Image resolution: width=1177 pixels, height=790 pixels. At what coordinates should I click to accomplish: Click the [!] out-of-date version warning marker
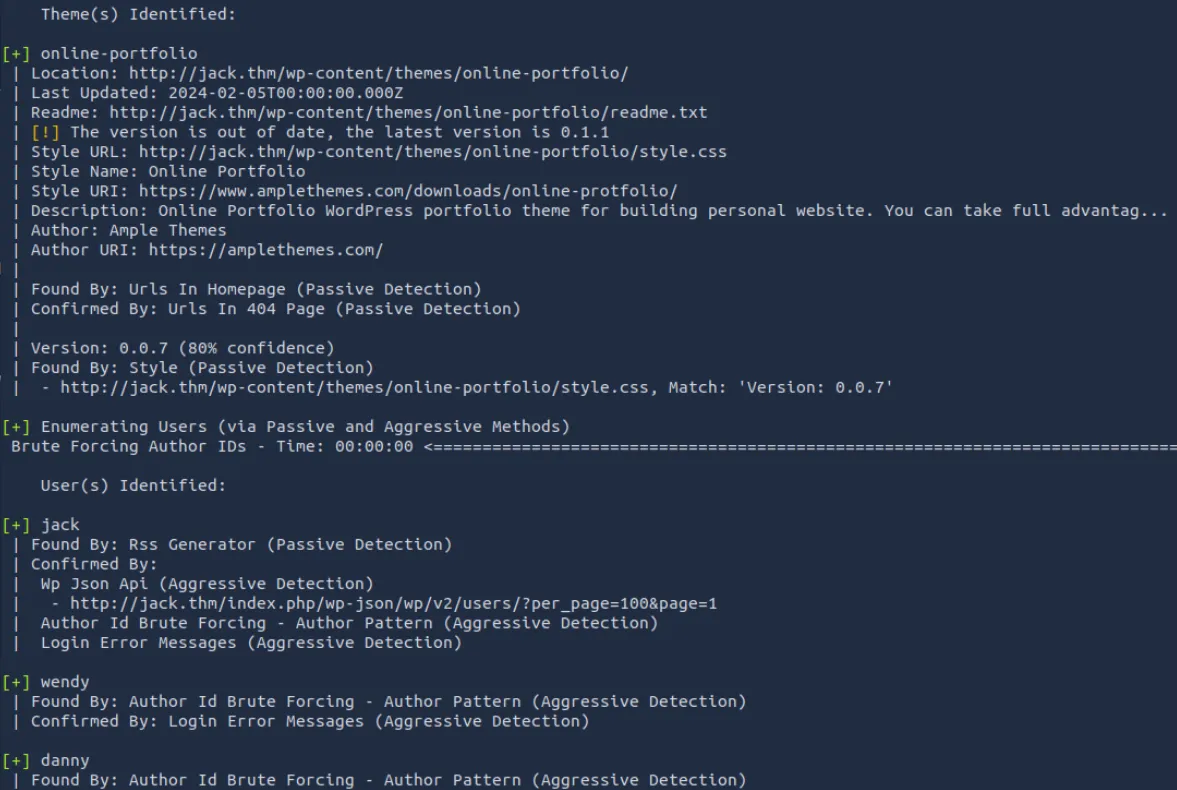tap(45, 132)
